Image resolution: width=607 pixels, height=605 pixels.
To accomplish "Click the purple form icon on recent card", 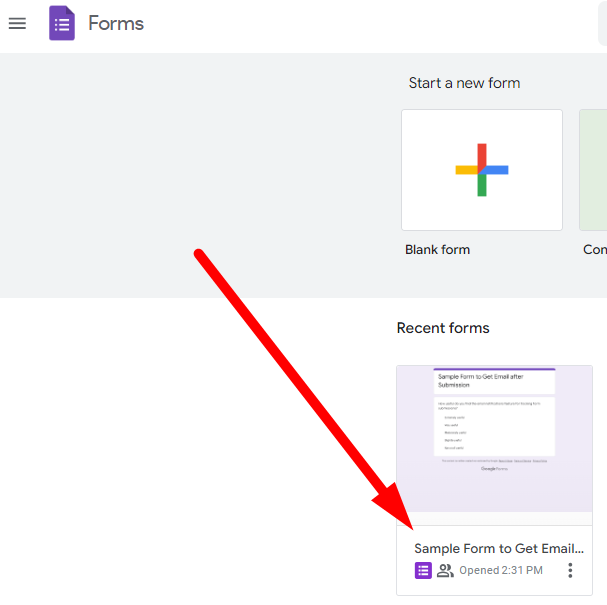I will click(423, 570).
